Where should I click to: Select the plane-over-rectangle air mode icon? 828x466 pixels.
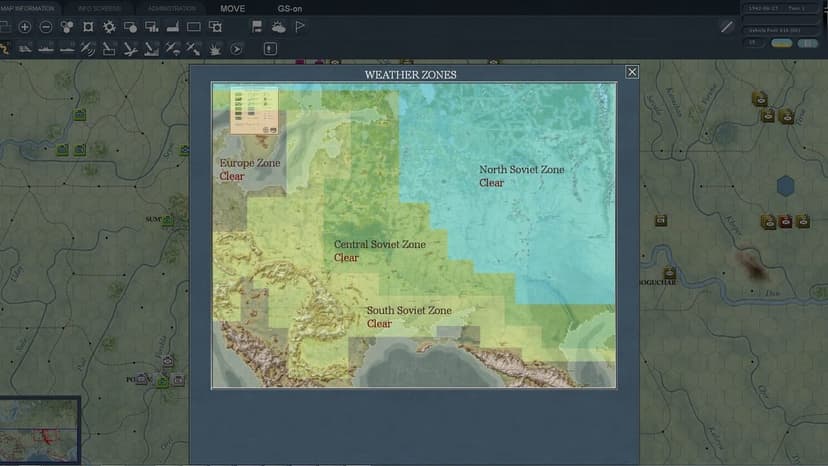[x=109, y=49]
